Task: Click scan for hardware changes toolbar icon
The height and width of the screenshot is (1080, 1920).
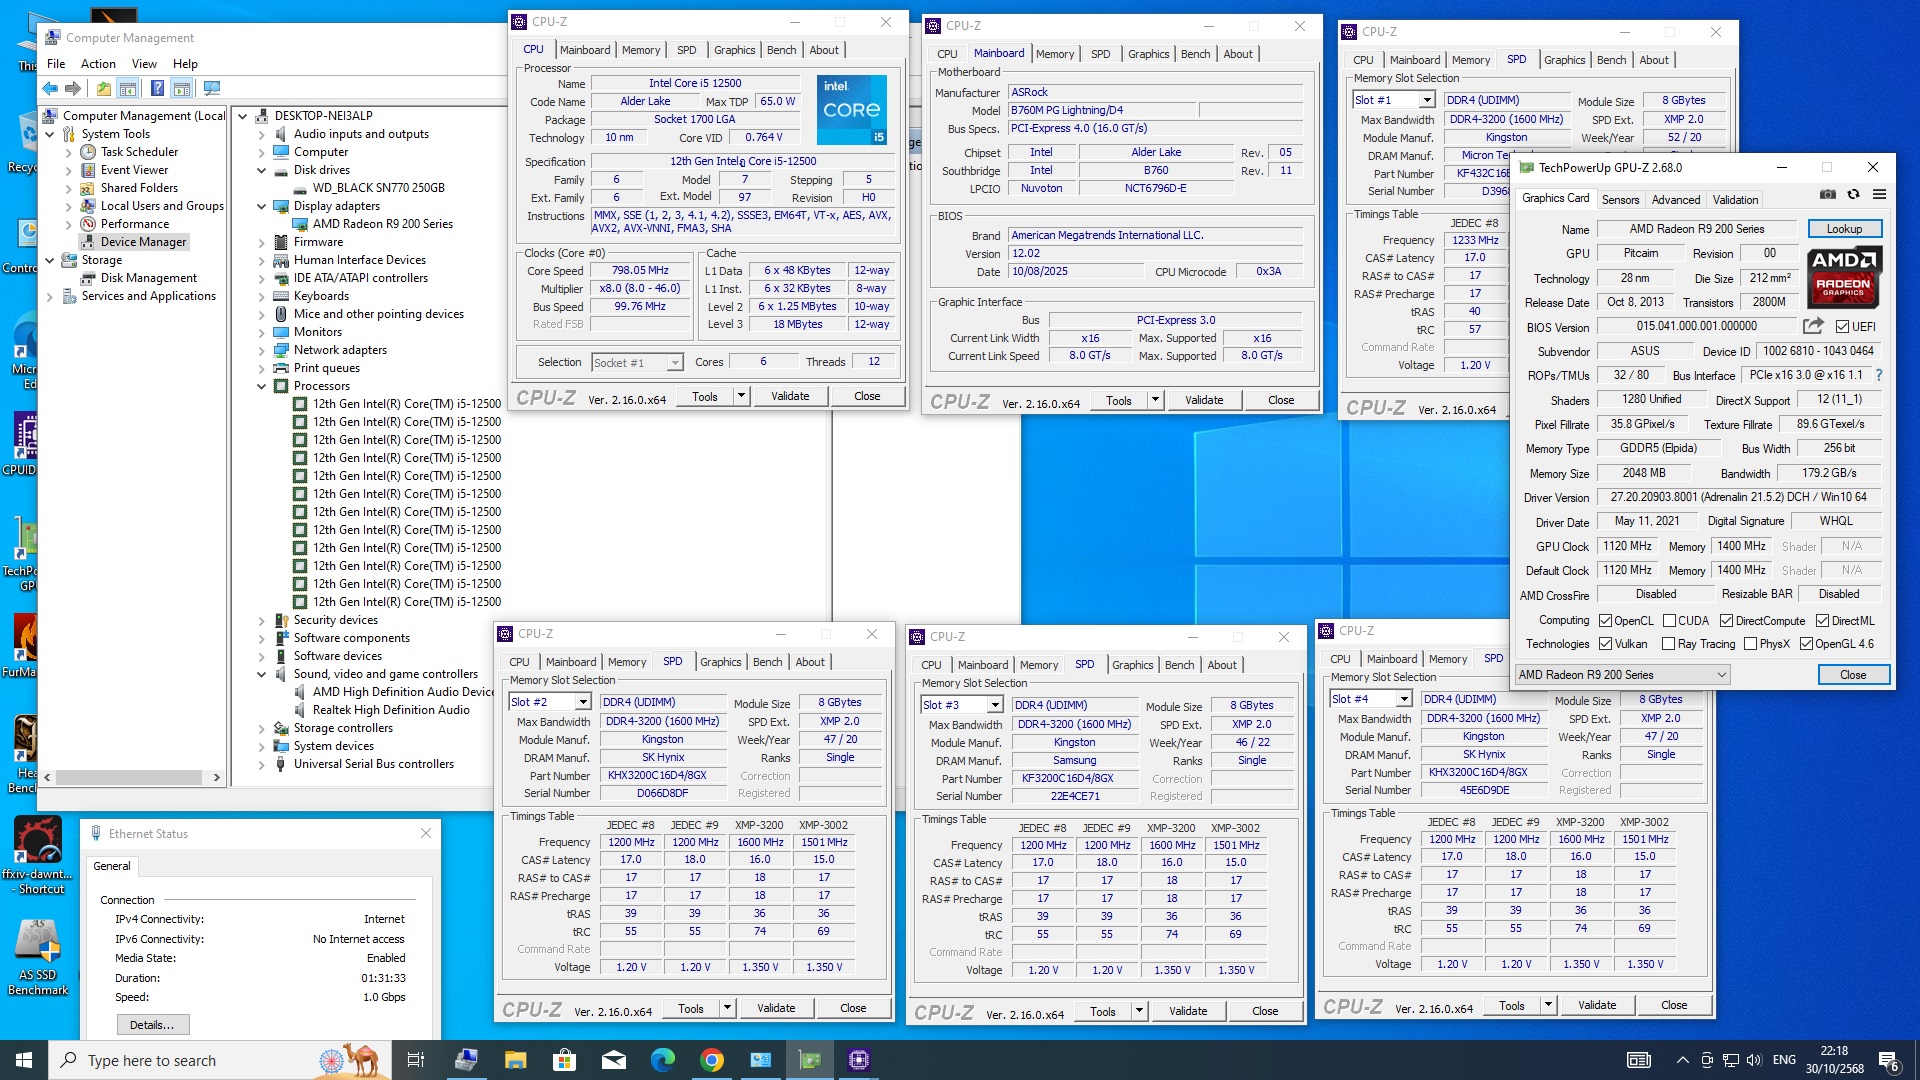Action: pyautogui.click(x=212, y=88)
